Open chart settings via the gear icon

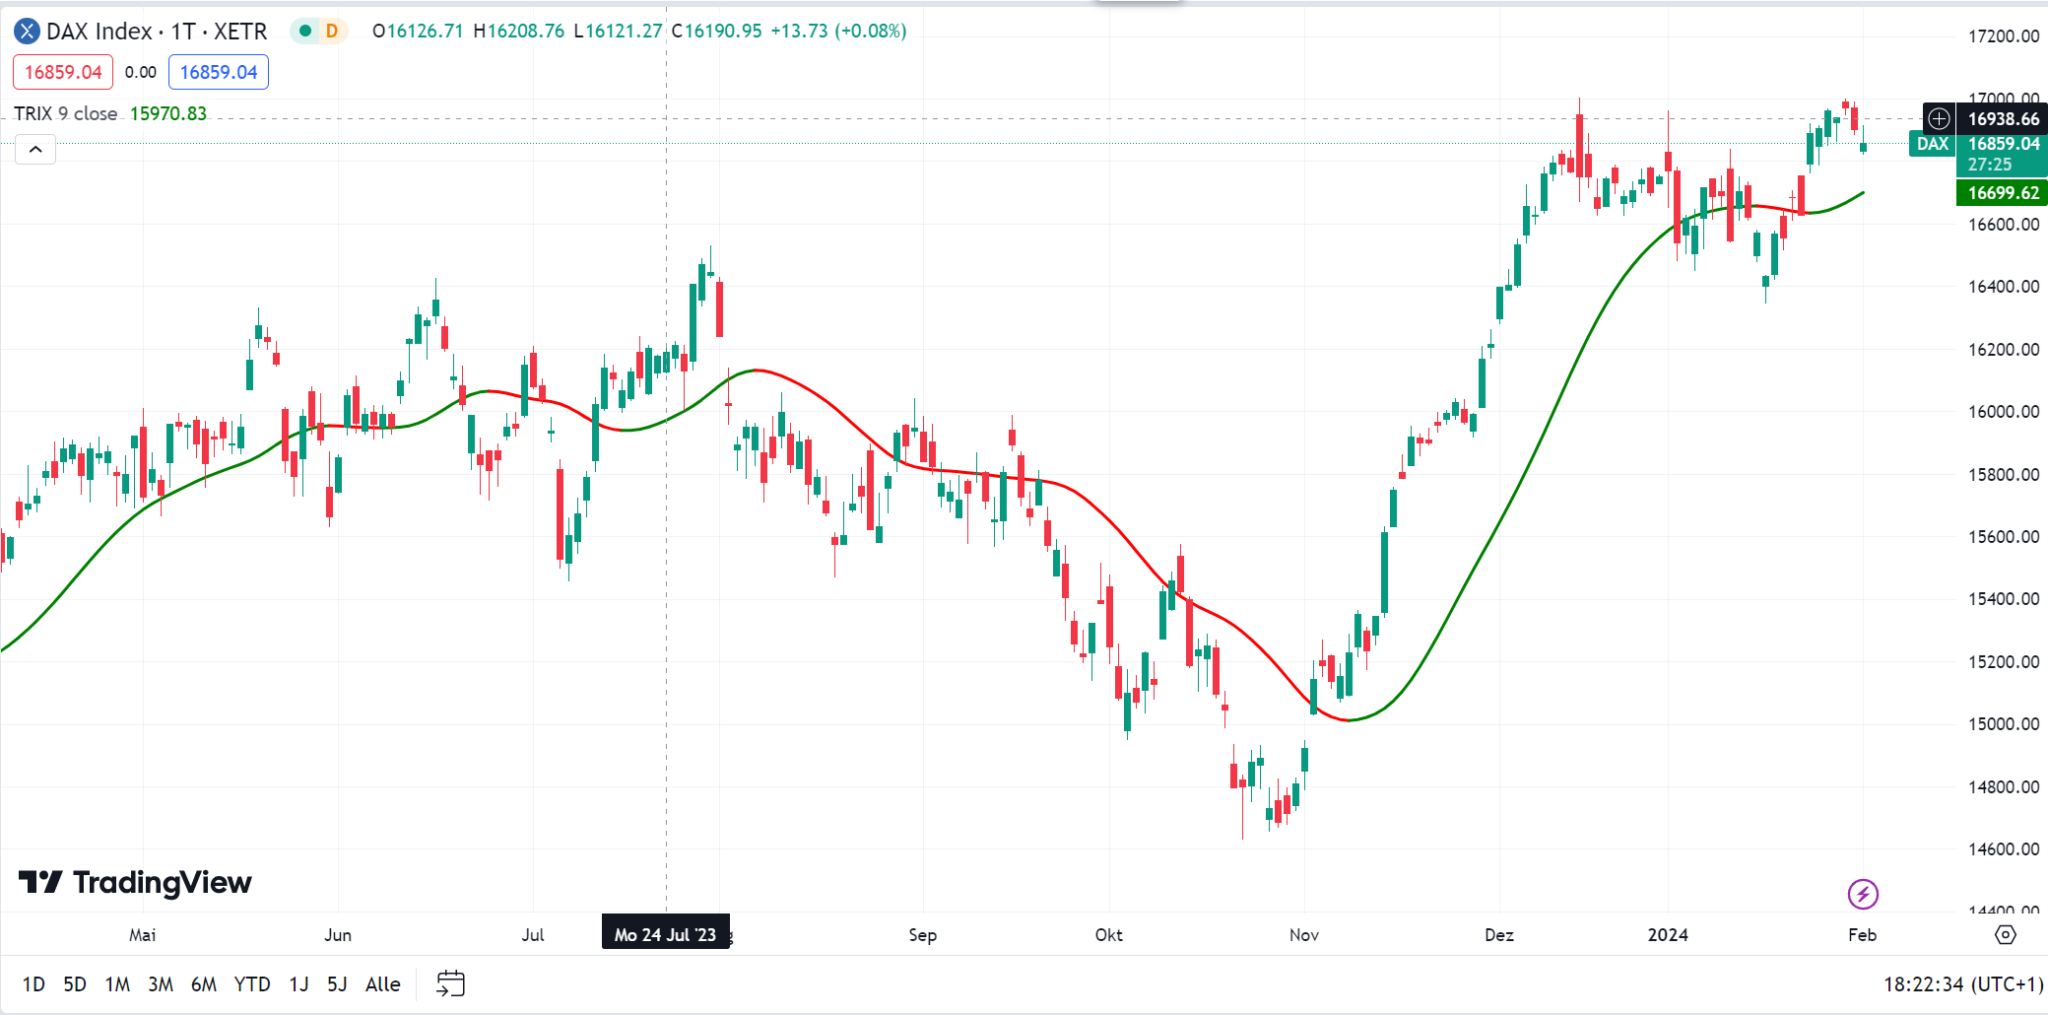[x=2007, y=934]
